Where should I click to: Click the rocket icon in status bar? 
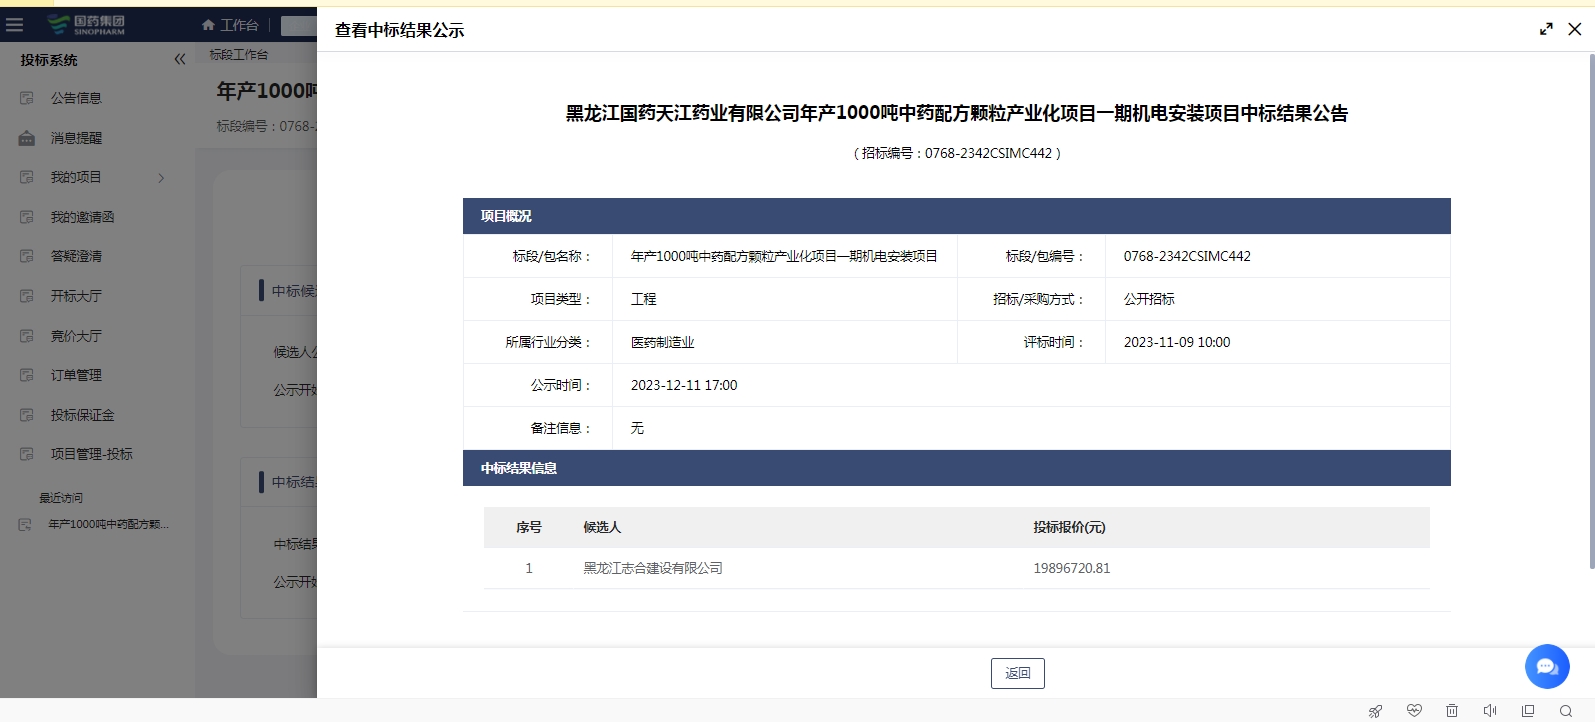1376,711
